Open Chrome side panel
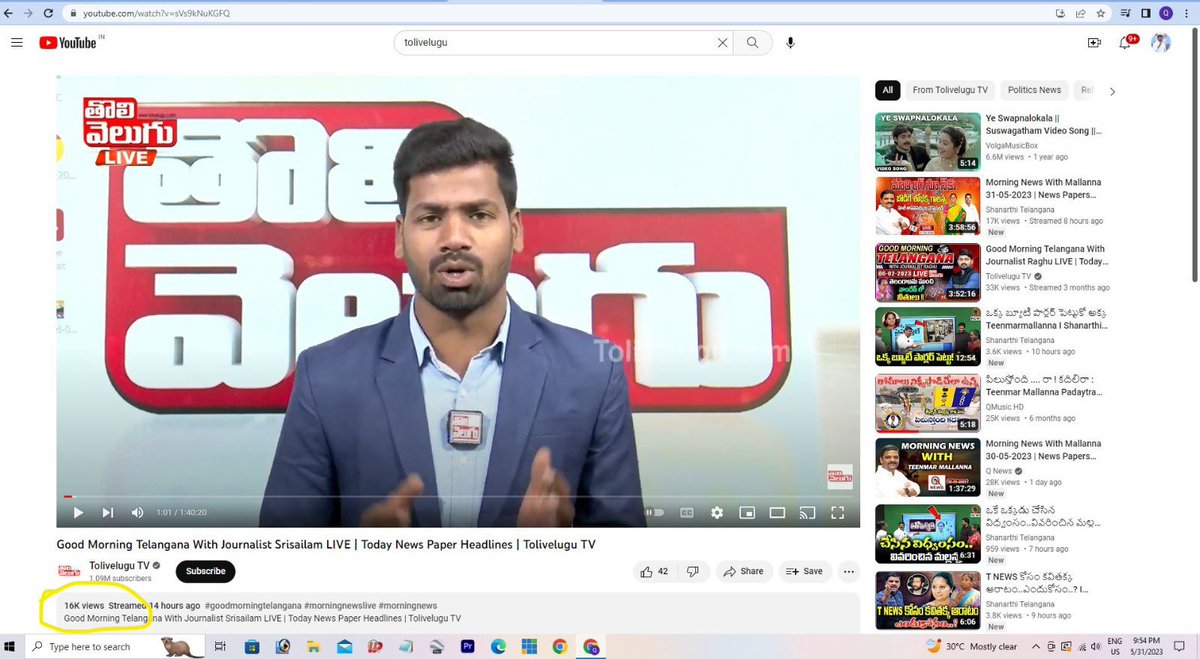Screen dimensions: 1200x659 tap(1146, 13)
